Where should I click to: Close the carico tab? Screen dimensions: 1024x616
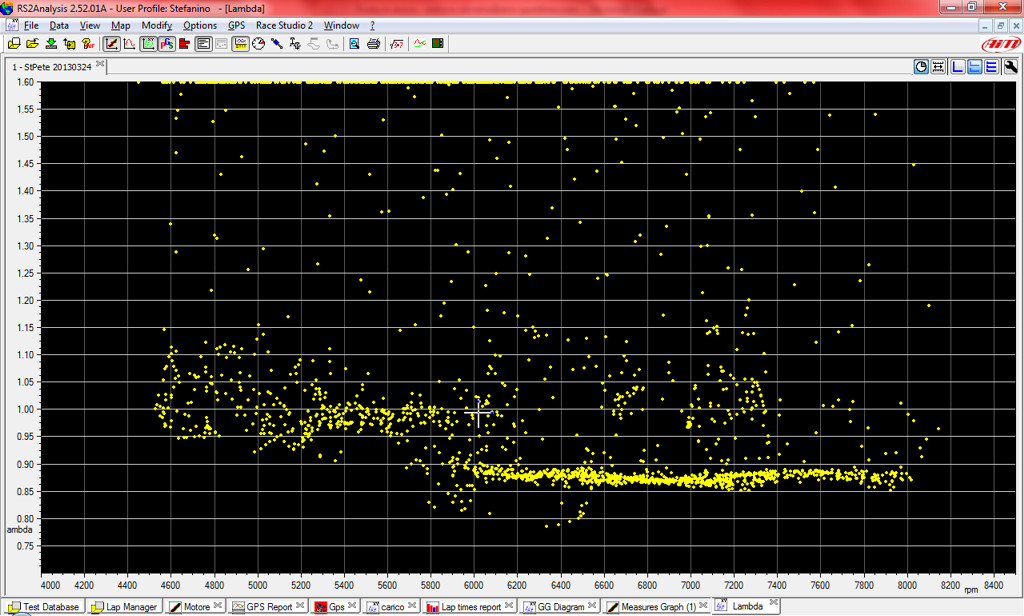coord(412,605)
